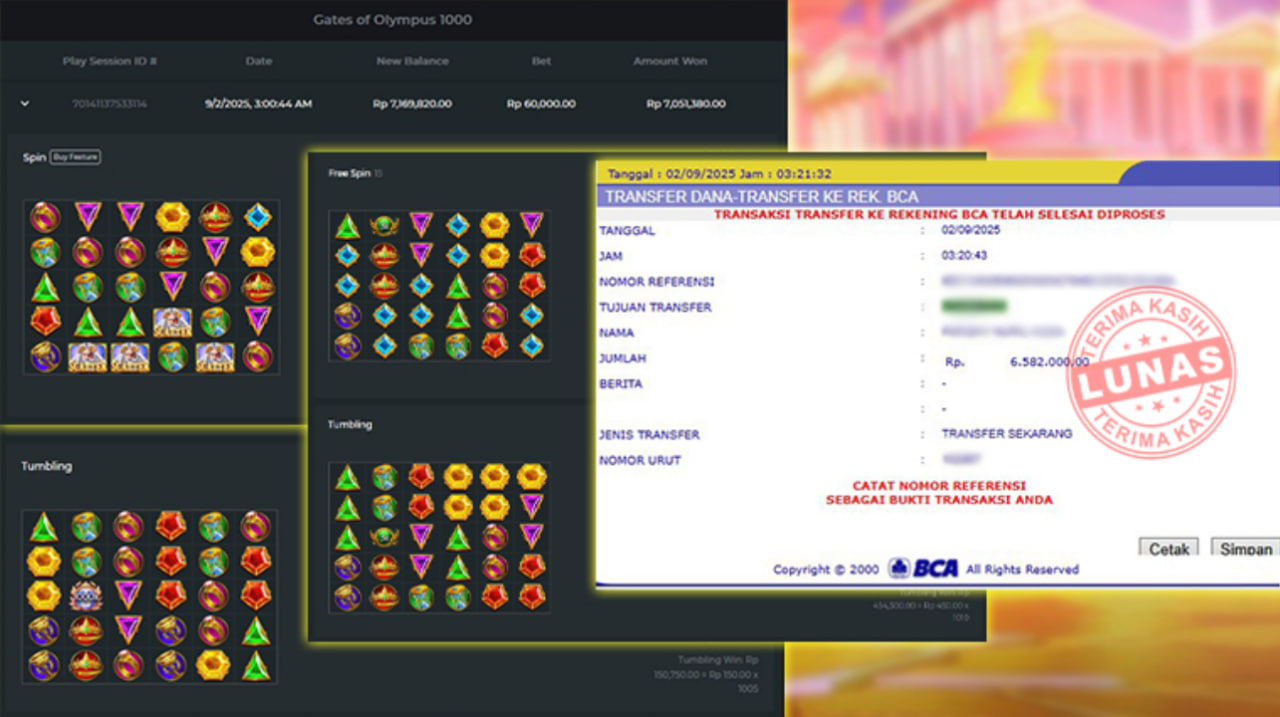The height and width of the screenshot is (717, 1280).
Task: Select the Tanggal 02/09/2025 Jam 03:21:32 timestamp
Action: (719, 174)
